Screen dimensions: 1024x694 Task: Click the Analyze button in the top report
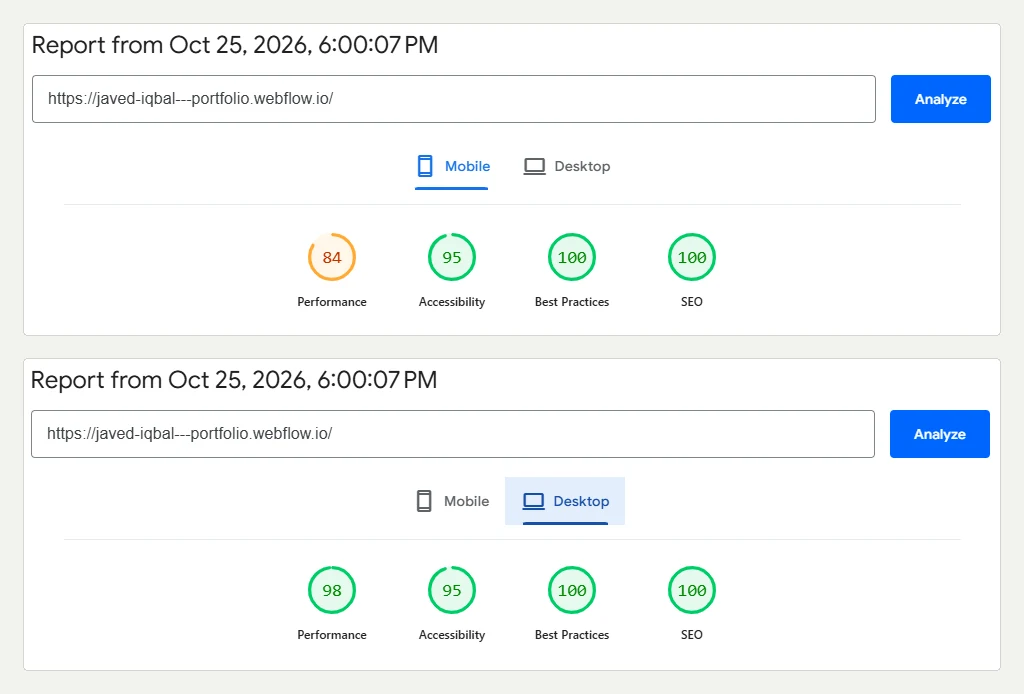[940, 99]
